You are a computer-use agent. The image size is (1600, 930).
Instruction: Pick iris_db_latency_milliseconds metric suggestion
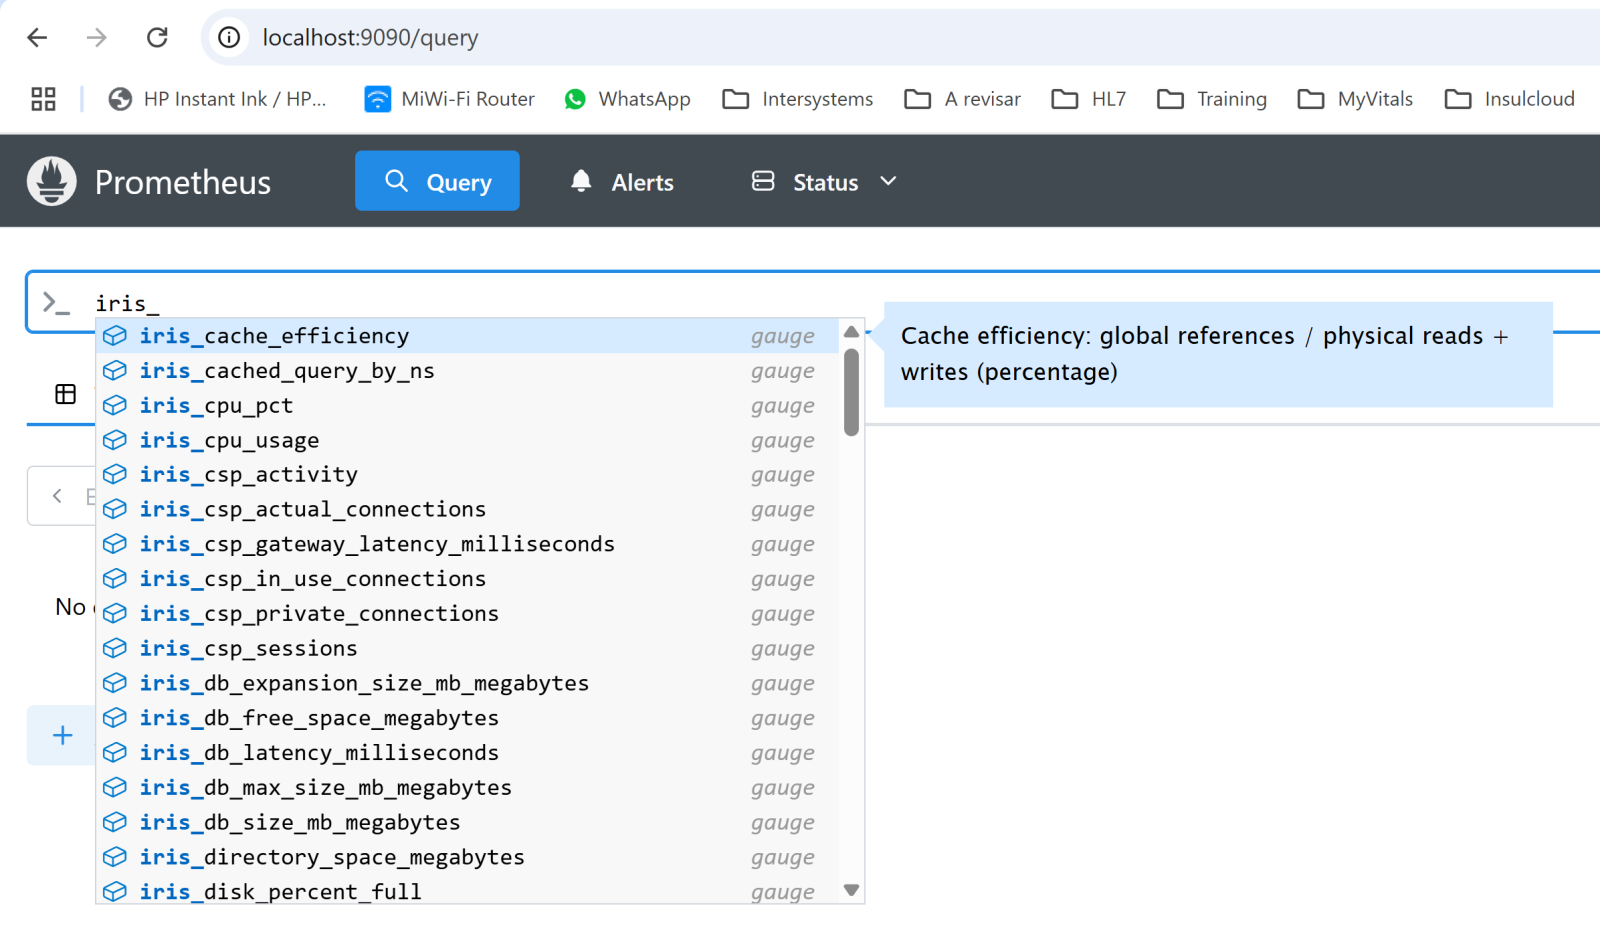coord(319,753)
